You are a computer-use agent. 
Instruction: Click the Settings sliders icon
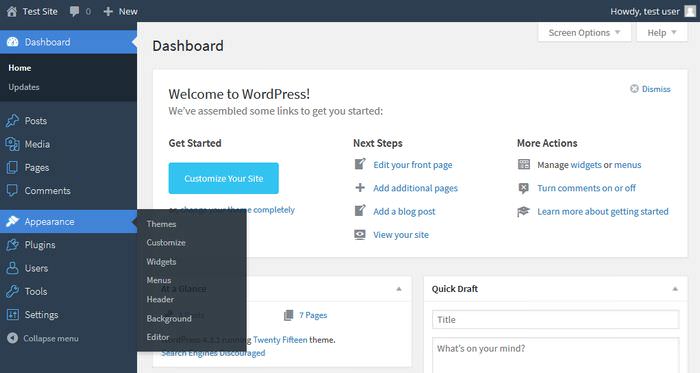point(12,315)
